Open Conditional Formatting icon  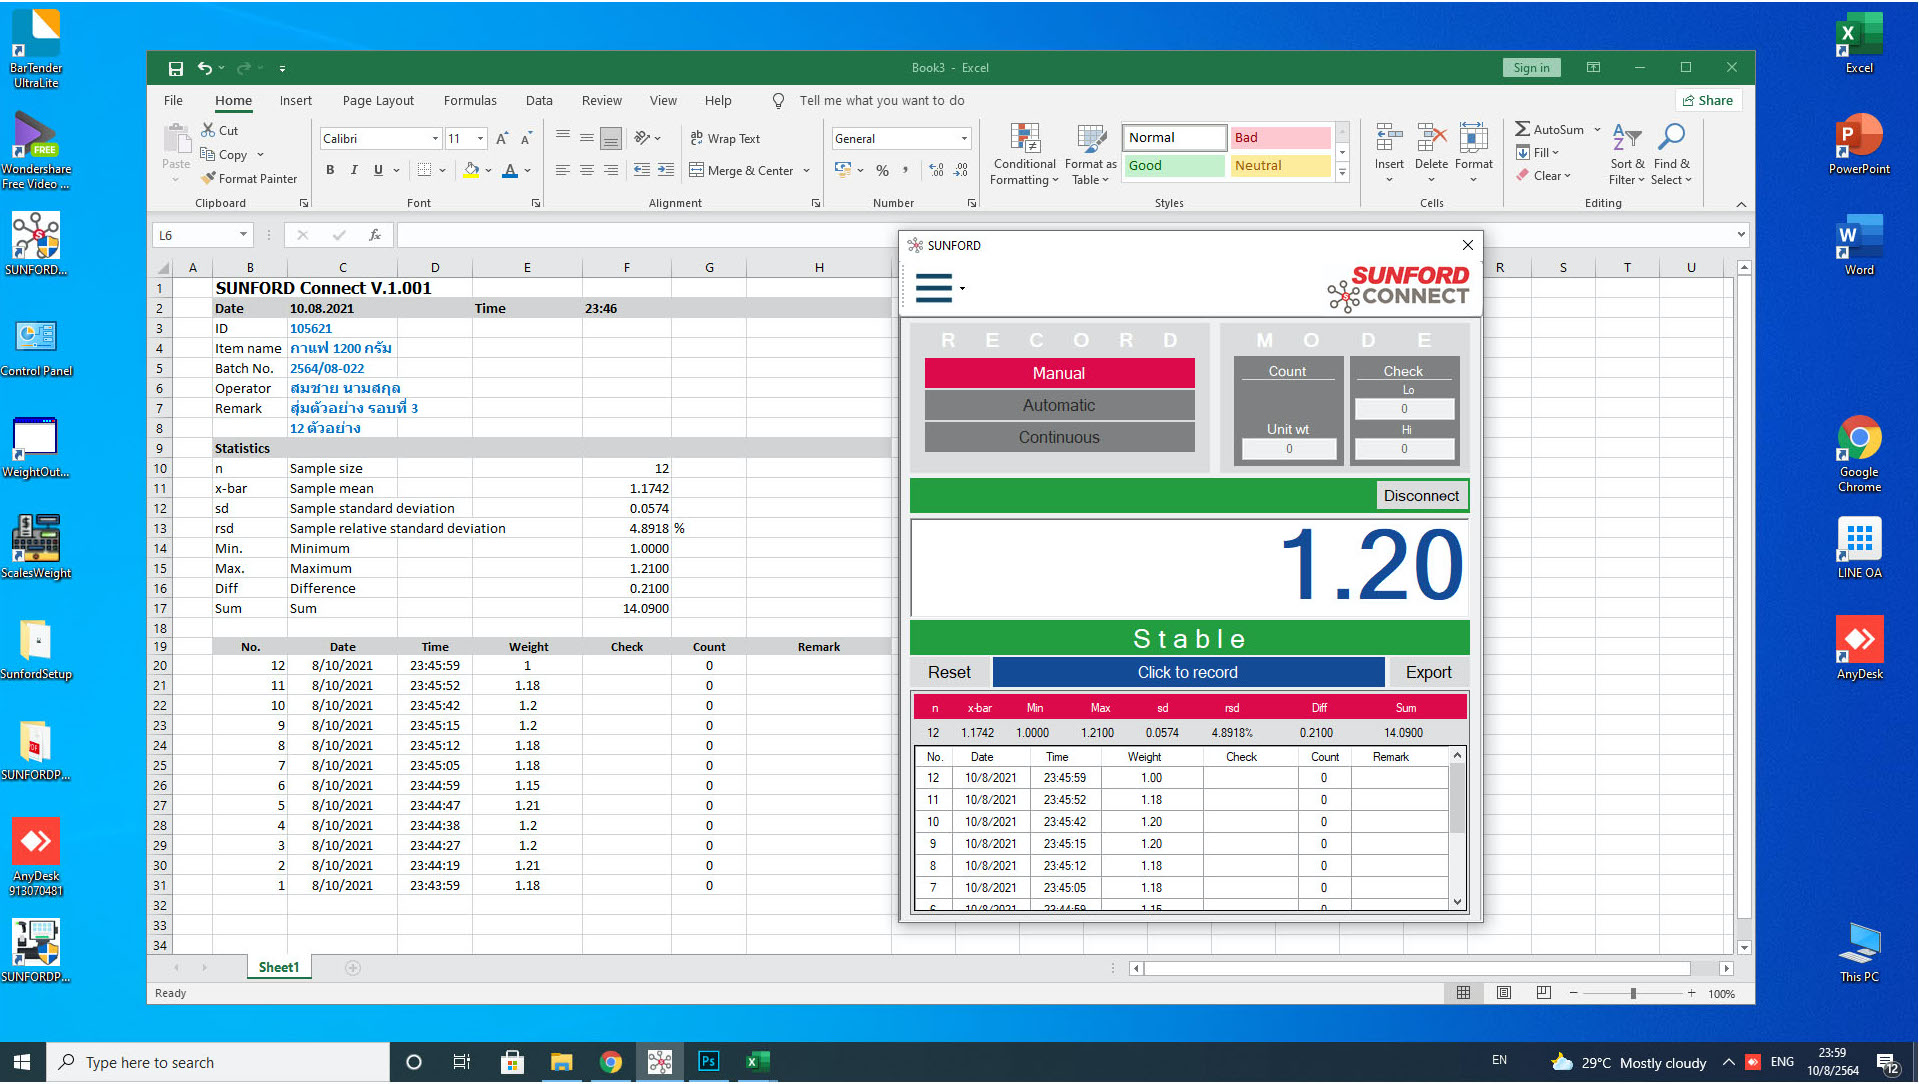(x=1024, y=139)
